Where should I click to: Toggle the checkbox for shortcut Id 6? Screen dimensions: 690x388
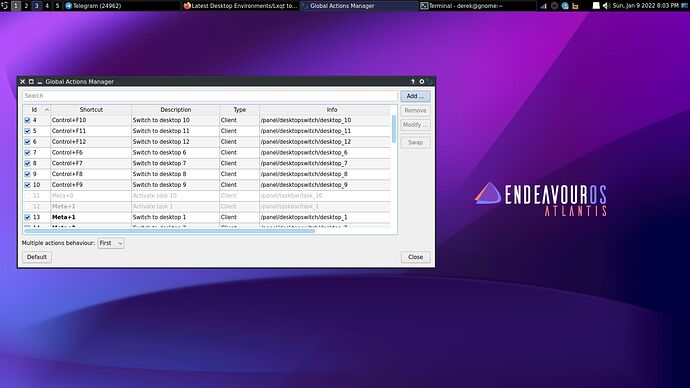[27, 142]
